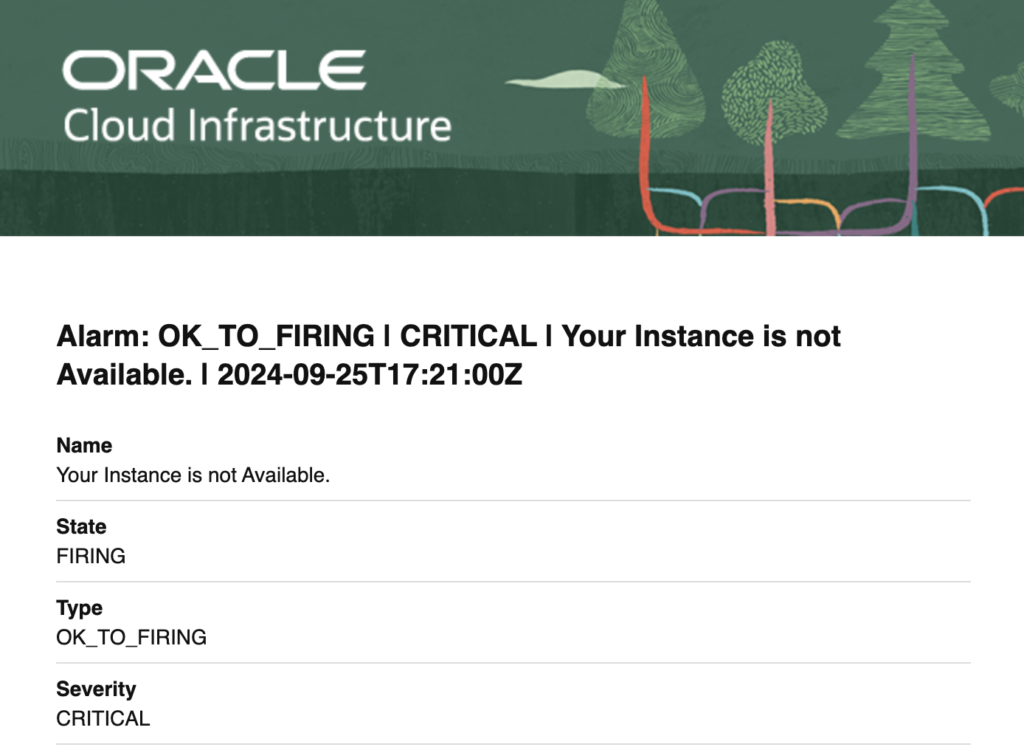Click the ORACLE logo wordmark
This screenshot has height=750, width=1024.
[x=214, y=71]
